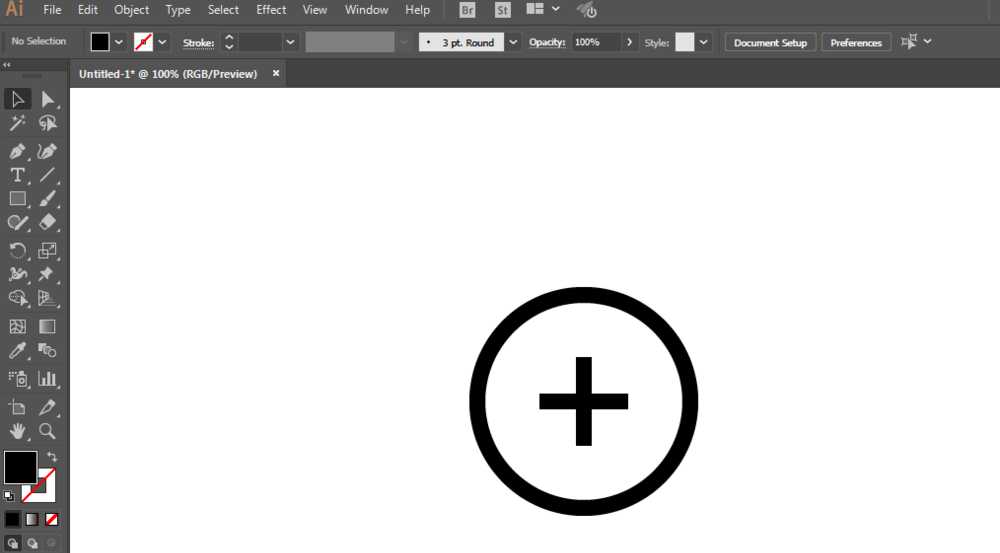Open the control bar Stroke color dropdown
Screen dimensions: 1000x553
click(163, 43)
